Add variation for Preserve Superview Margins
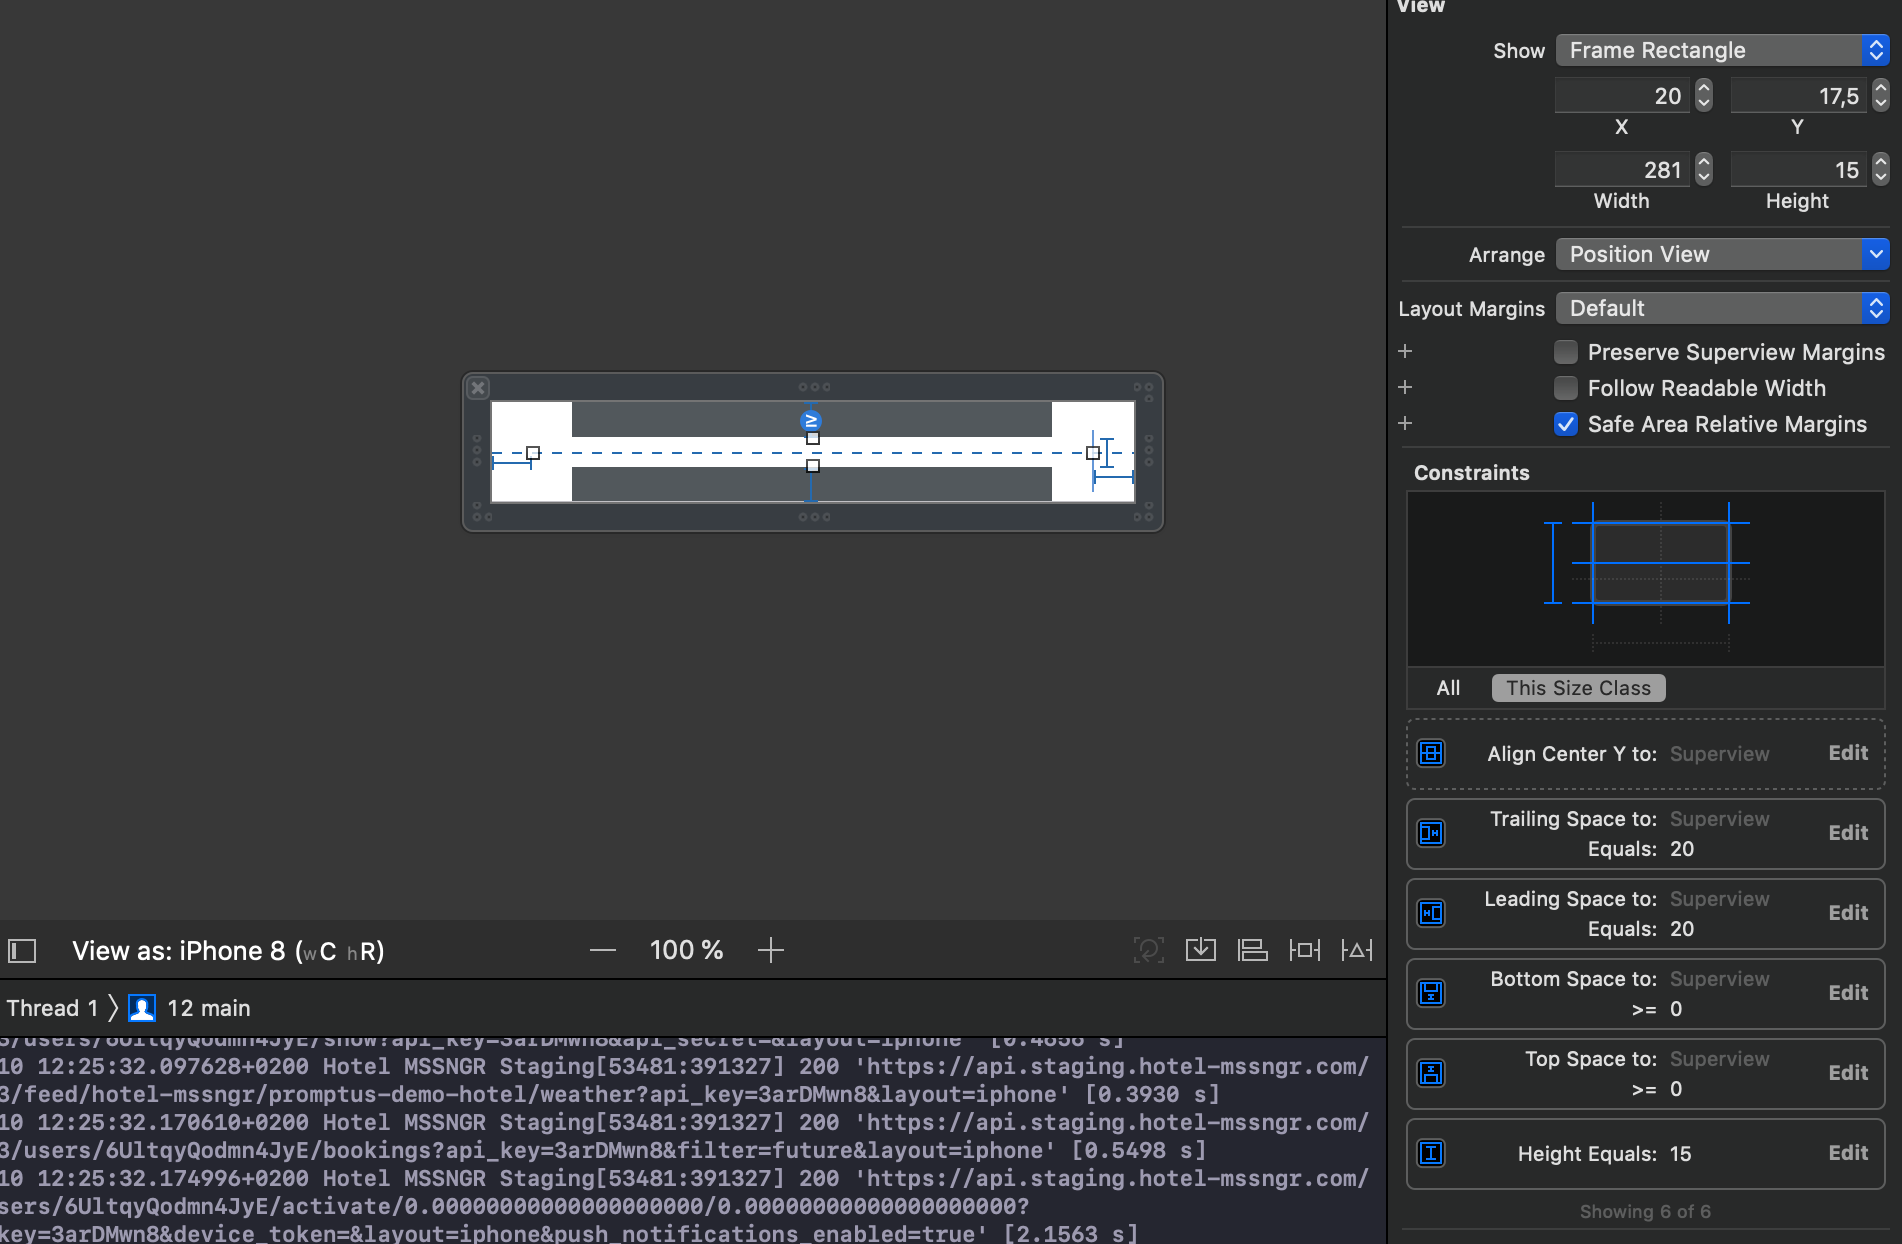Viewport: 1902px width, 1244px height. (x=1405, y=351)
